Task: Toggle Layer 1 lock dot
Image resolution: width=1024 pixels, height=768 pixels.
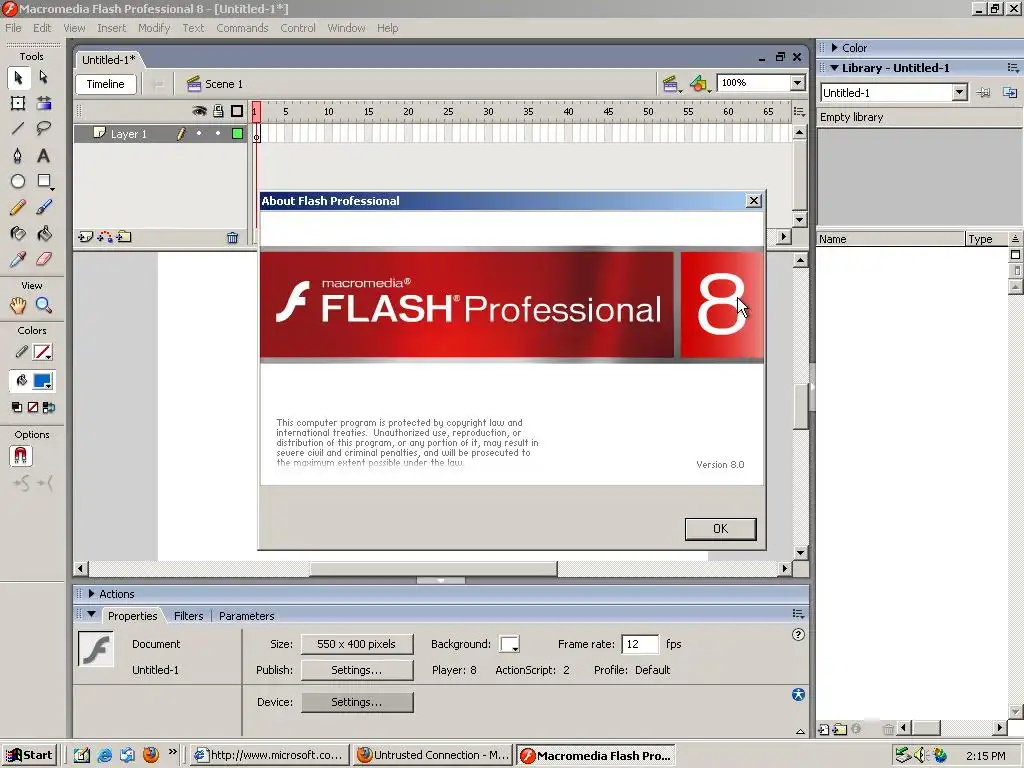Action: point(218,133)
